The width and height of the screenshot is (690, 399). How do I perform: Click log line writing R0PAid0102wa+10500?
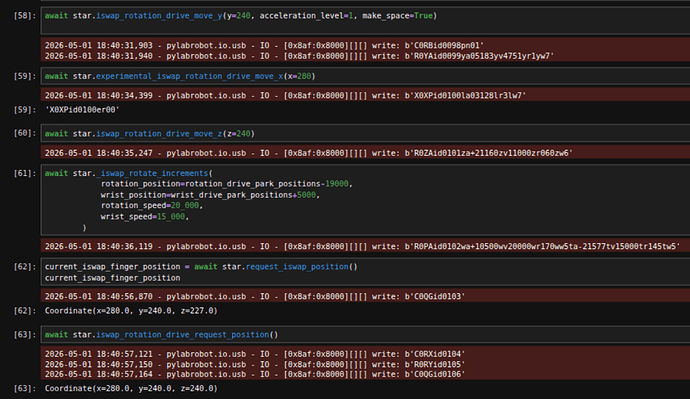[362, 246]
